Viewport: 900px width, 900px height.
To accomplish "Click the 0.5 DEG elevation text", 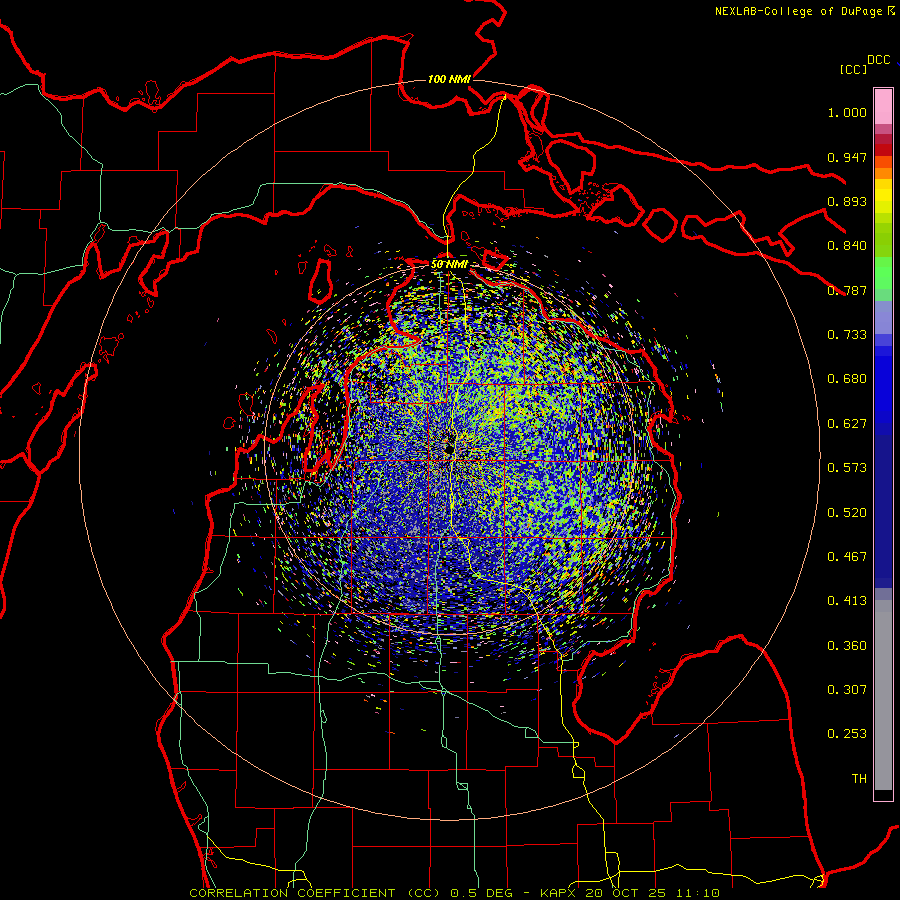I will (481, 893).
